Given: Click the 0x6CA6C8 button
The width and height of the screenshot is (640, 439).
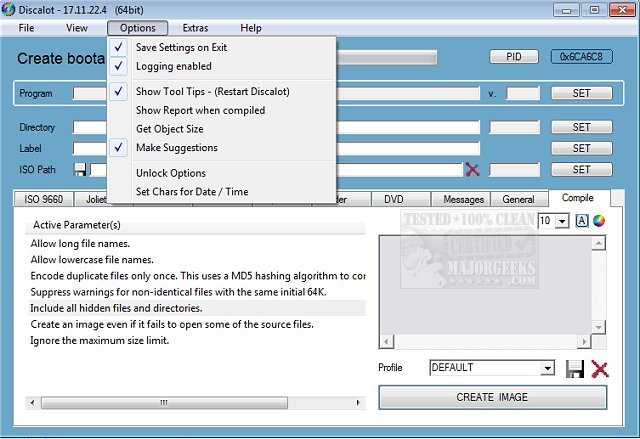Looking at the screenshot, I should point(581,57).
